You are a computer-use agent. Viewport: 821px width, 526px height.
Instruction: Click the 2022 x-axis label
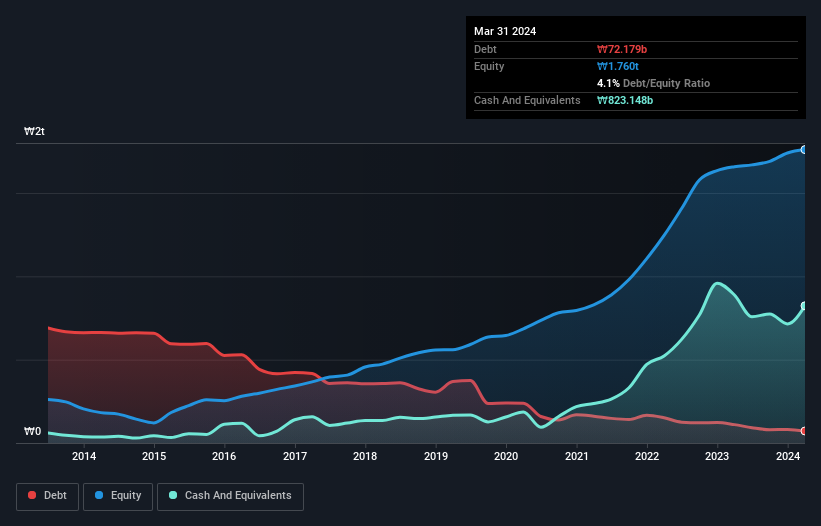pyautogui.click(x=647, y=456)
